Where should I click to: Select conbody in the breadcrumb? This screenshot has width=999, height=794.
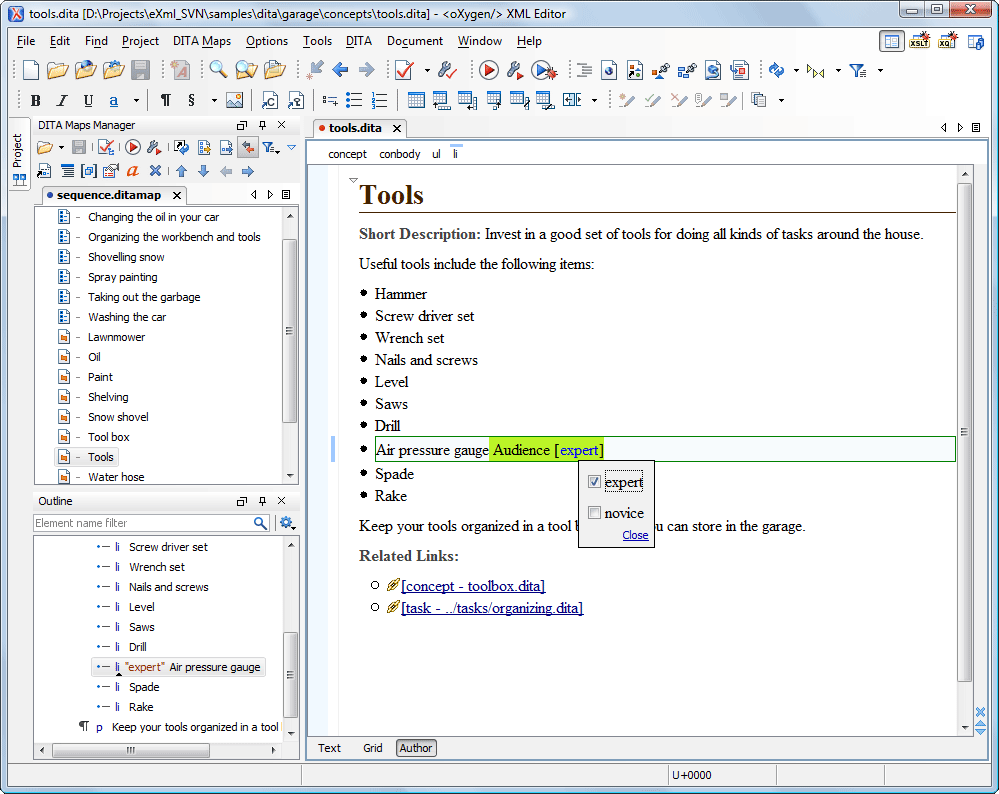tap(399, 154)
